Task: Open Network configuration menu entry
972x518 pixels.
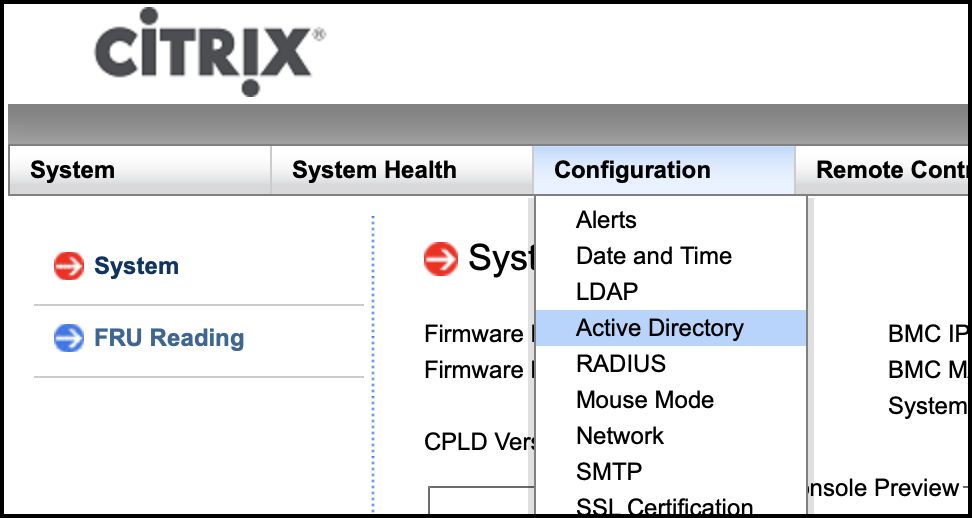Action: [671, 436]
